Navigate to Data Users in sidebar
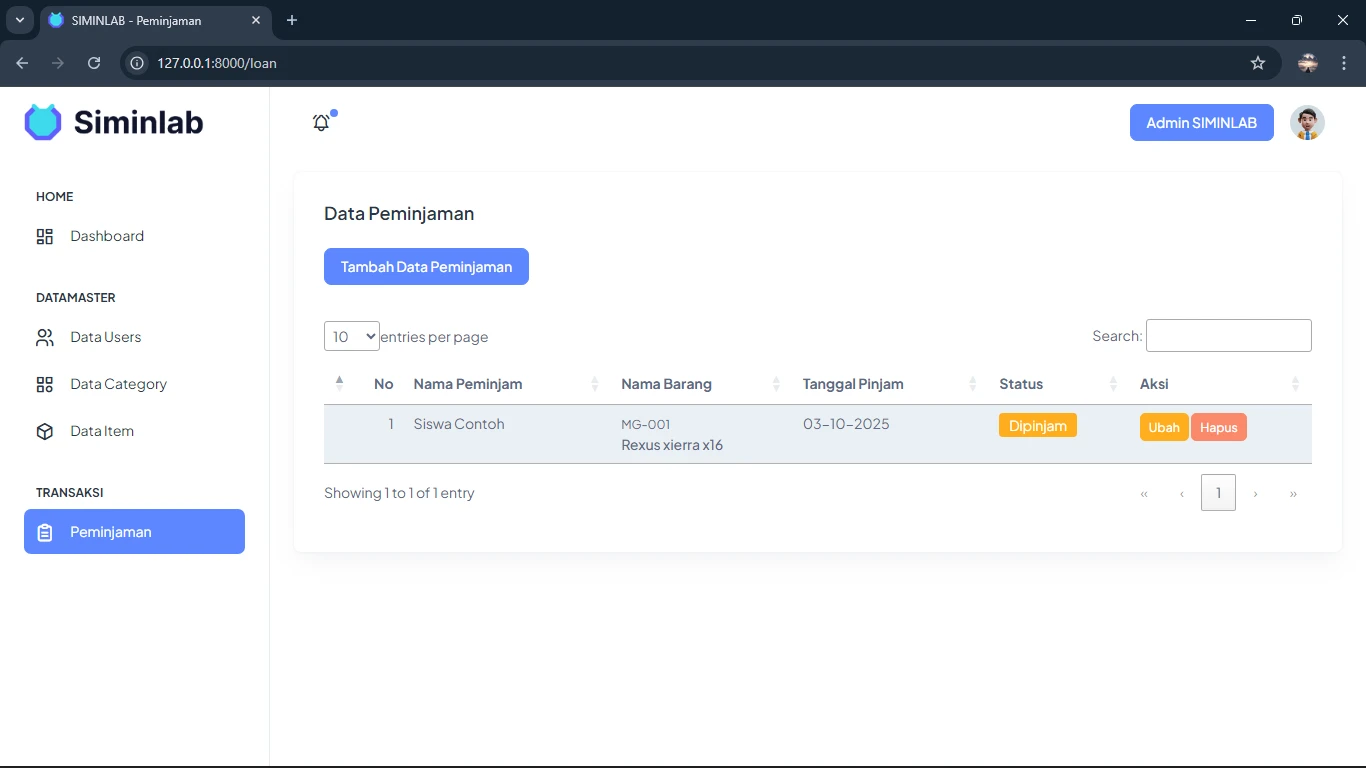The height and width of the screenshot is (768, 1366). [x=105, y=337]
